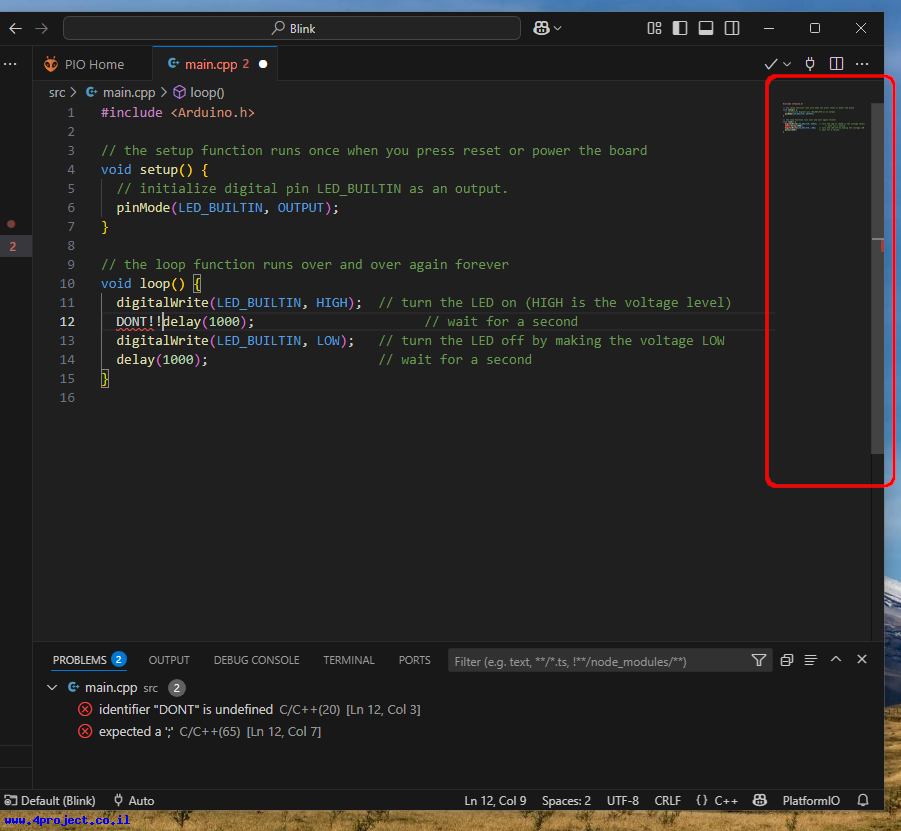Click the code minimap preview

tap(823, 117)
